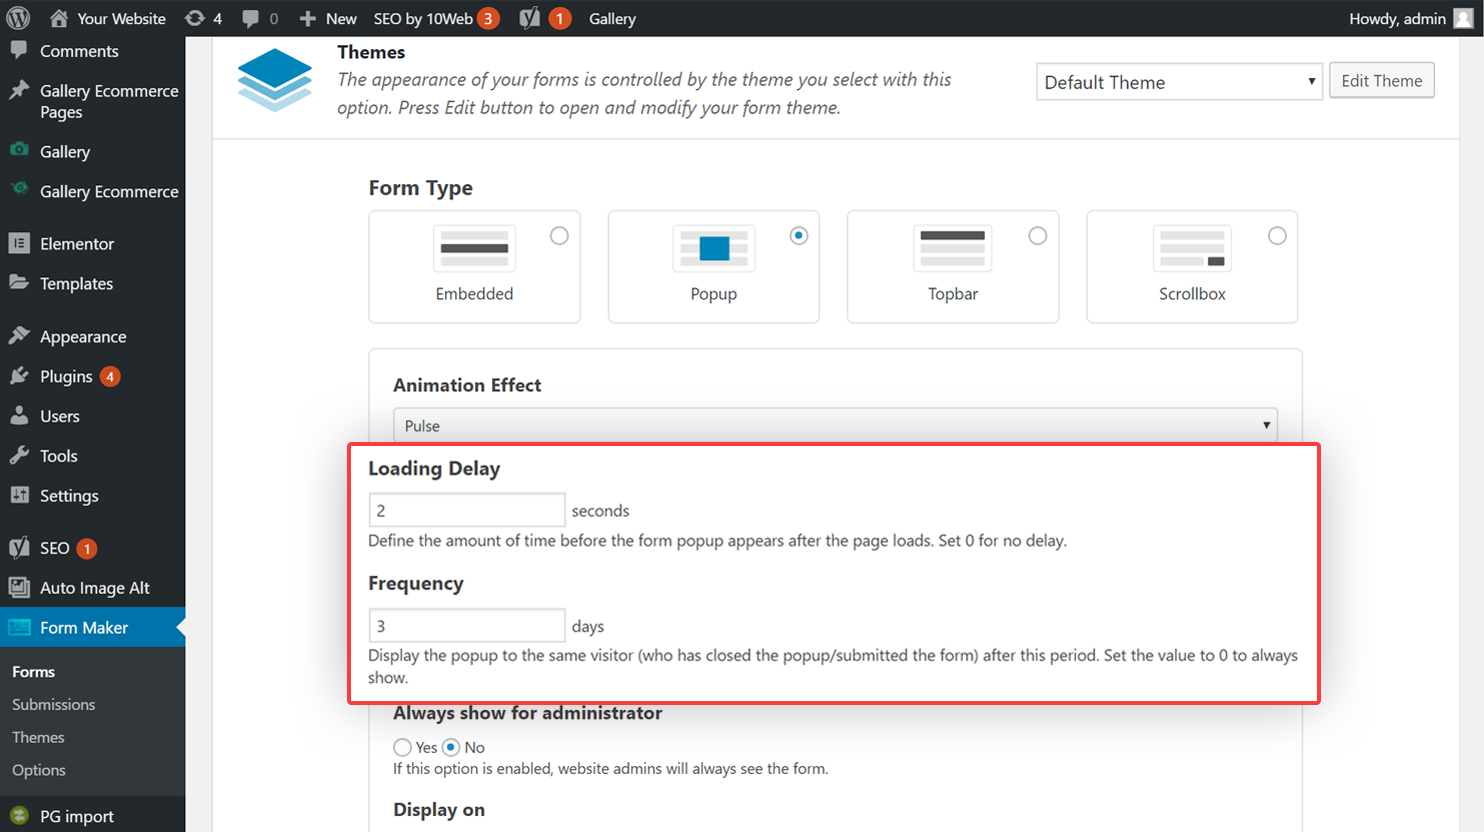Open the Options submenu item
Viewport: 1484px width, 832px height.
tap(39, 771)
